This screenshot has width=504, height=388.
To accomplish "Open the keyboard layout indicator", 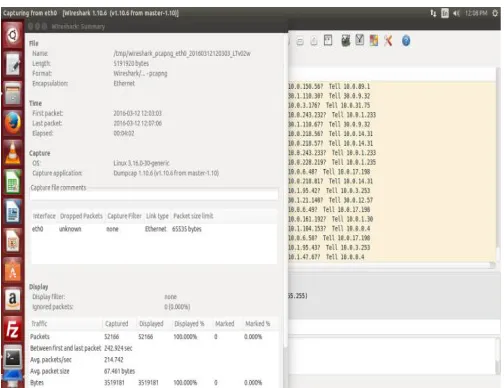I will click(445, 13).
